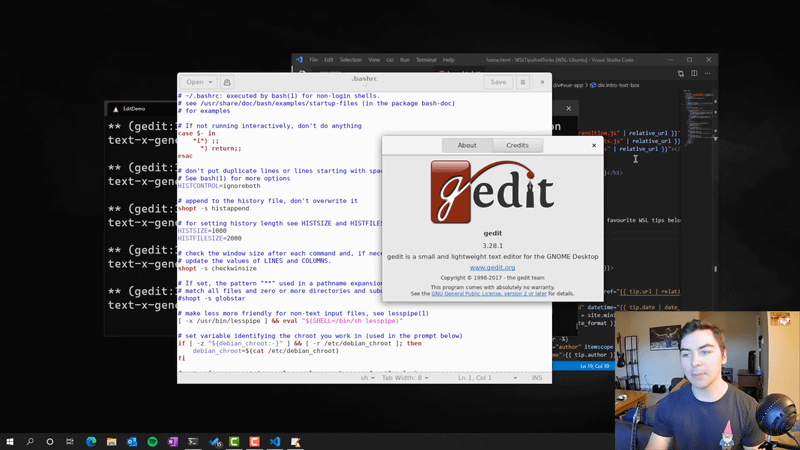Click the Save button in gedit
The image size is (800, 450).
click(x=498, y=82)
